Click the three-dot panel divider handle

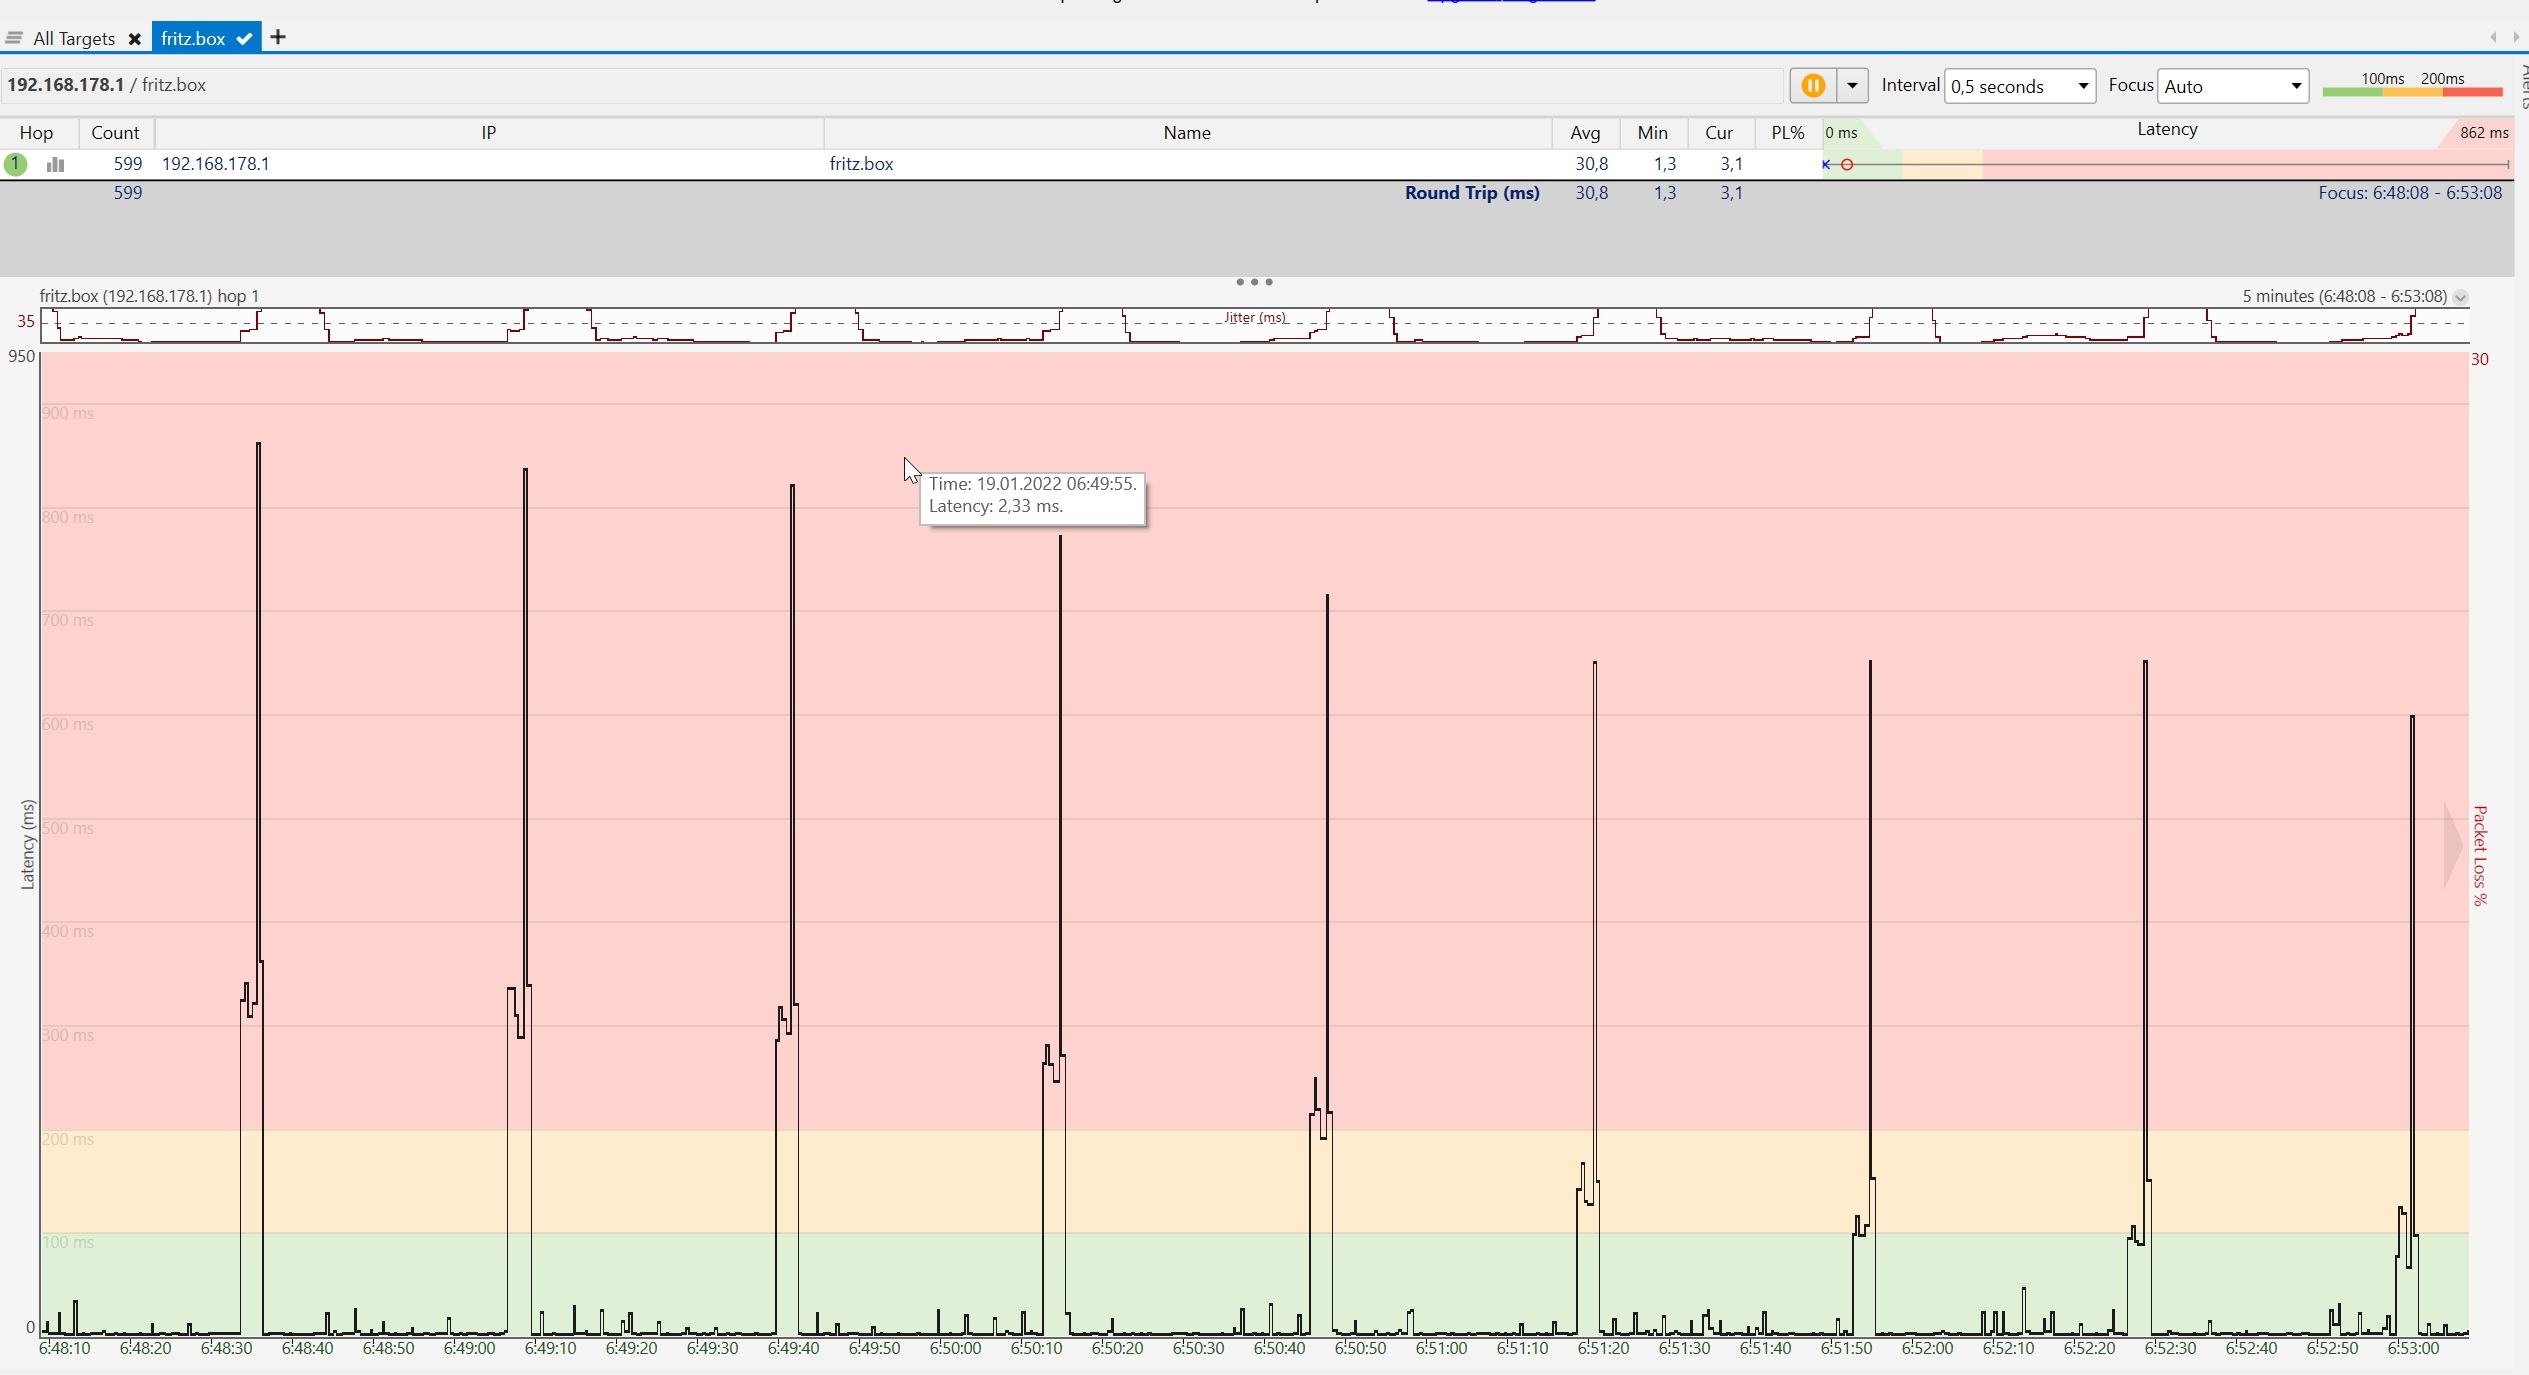1254,282
